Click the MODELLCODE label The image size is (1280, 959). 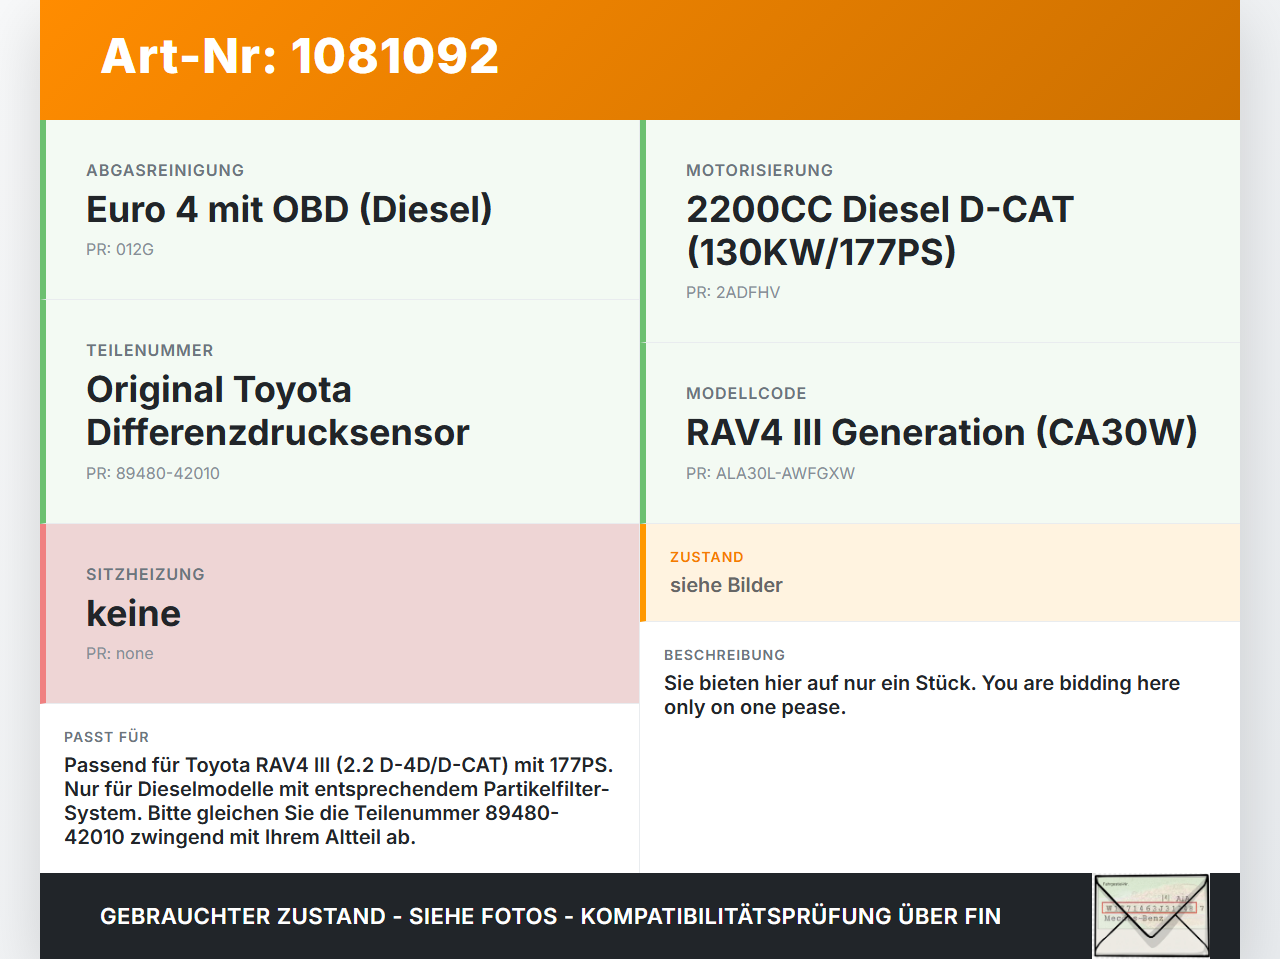746,393
